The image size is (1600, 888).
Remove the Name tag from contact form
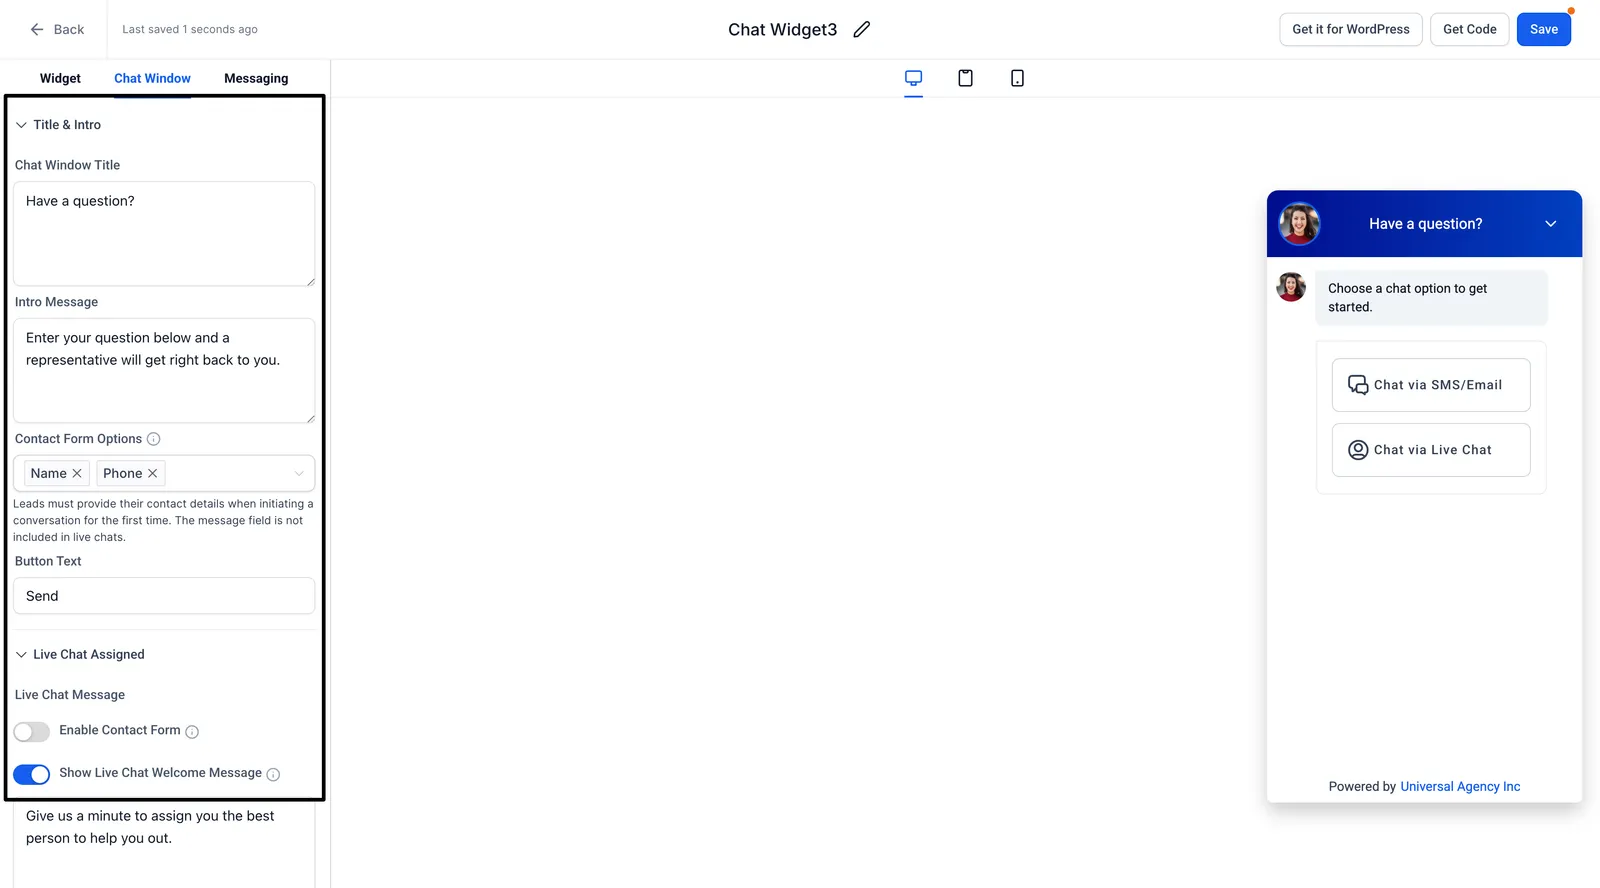77,473
